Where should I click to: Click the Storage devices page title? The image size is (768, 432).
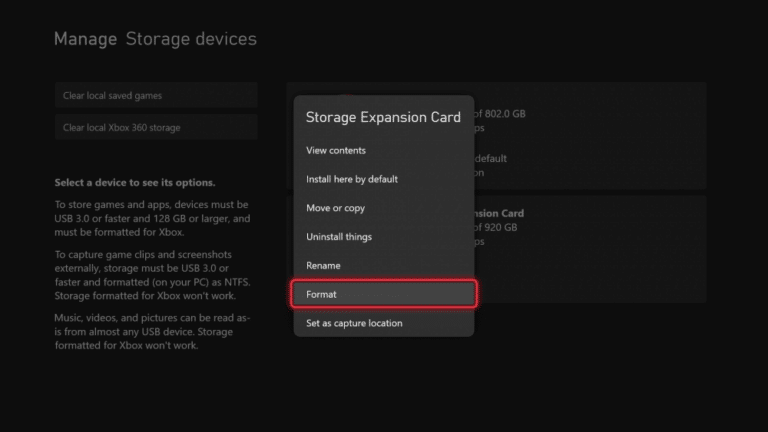coord(191,39)
